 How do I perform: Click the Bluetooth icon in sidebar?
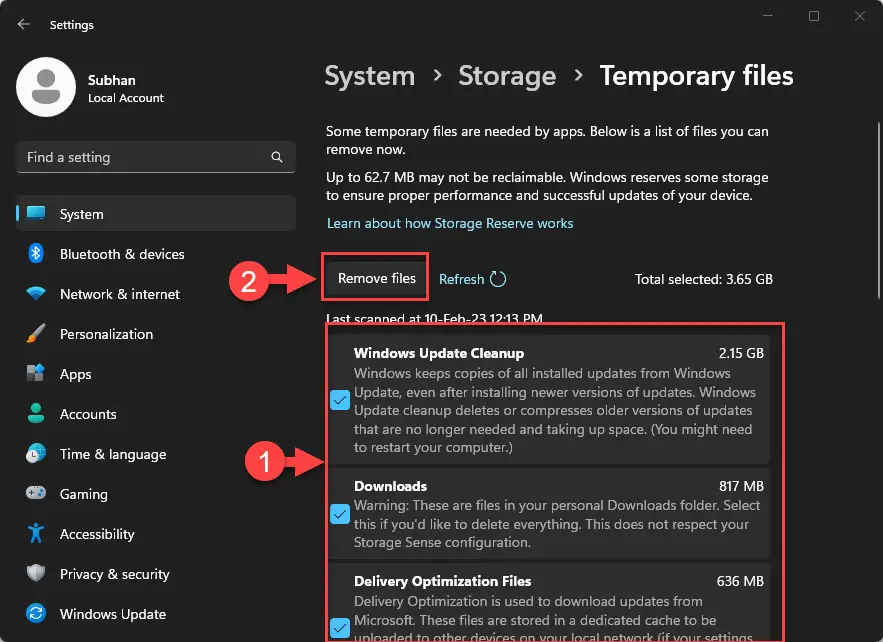pos(36,253)
